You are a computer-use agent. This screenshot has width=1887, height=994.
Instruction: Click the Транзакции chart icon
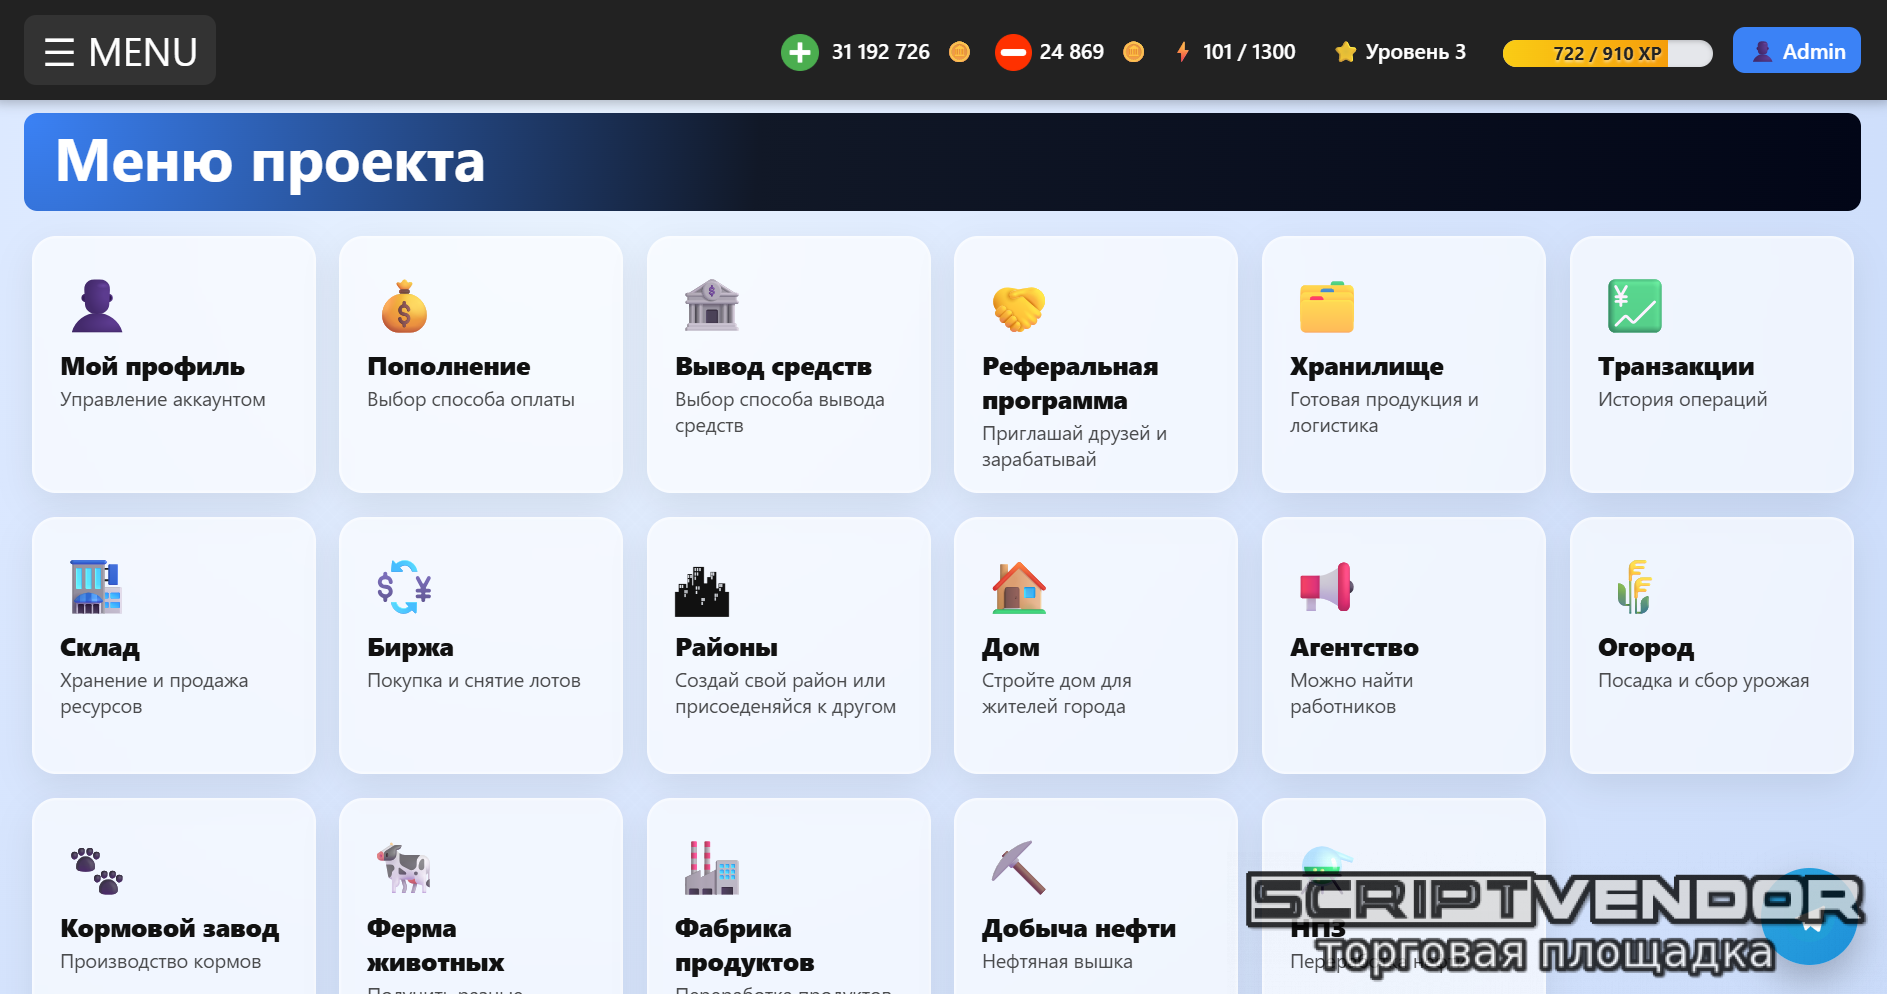1634,306
